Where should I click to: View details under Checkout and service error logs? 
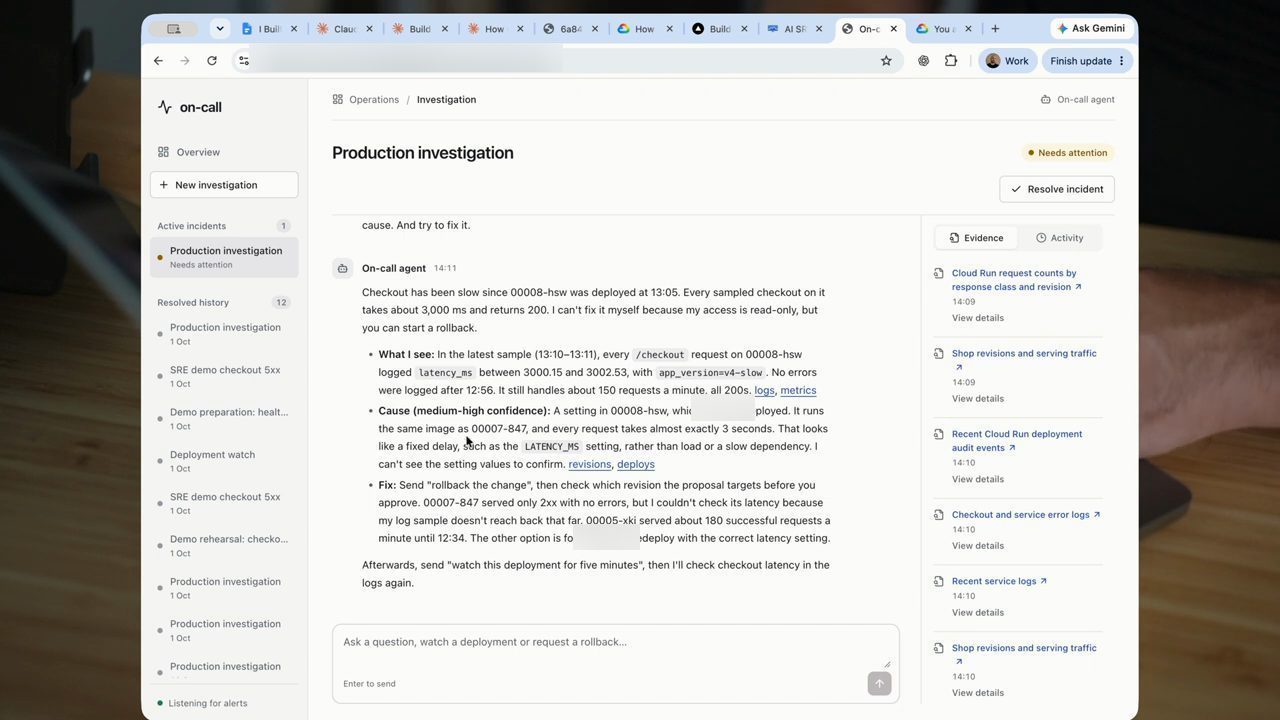[978, 546]
